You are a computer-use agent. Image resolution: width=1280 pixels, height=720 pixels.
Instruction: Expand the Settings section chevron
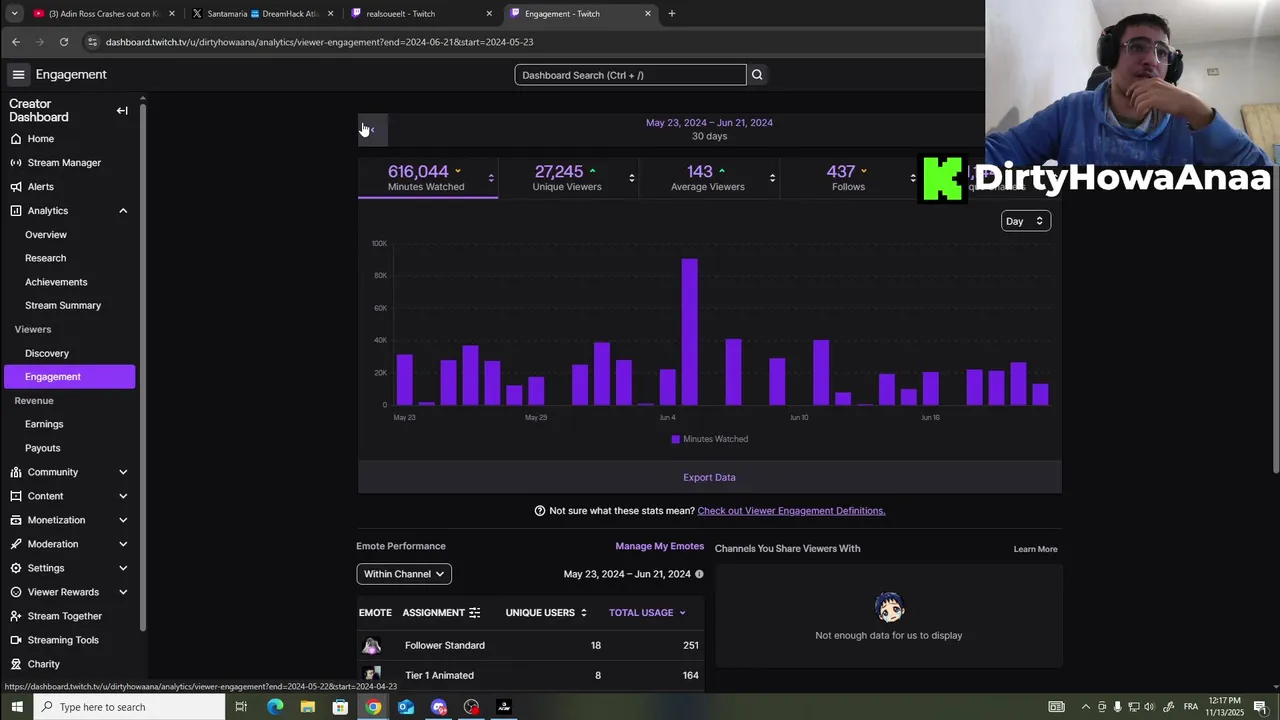click(123, 568)
